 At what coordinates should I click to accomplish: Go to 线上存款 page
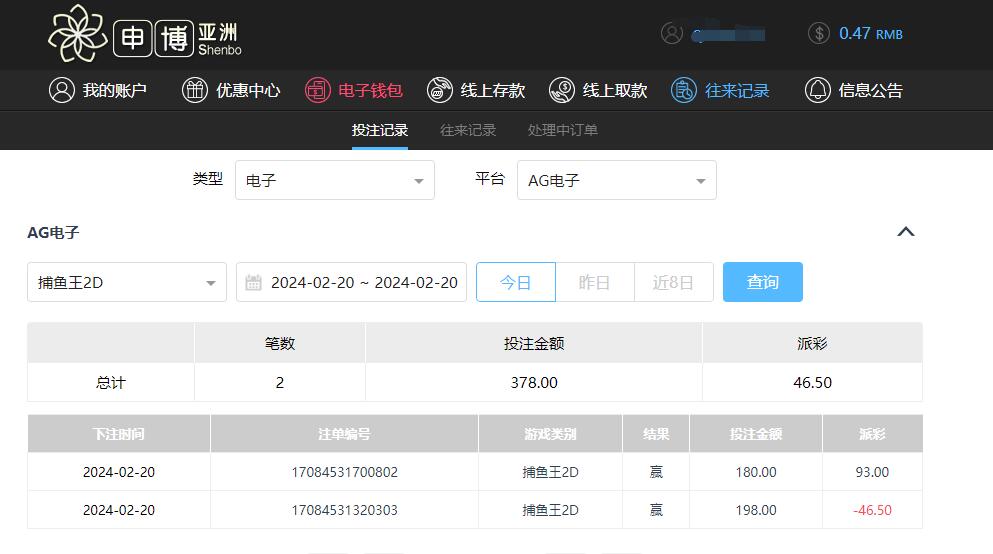pyautogui.click(x=476, y=90)
